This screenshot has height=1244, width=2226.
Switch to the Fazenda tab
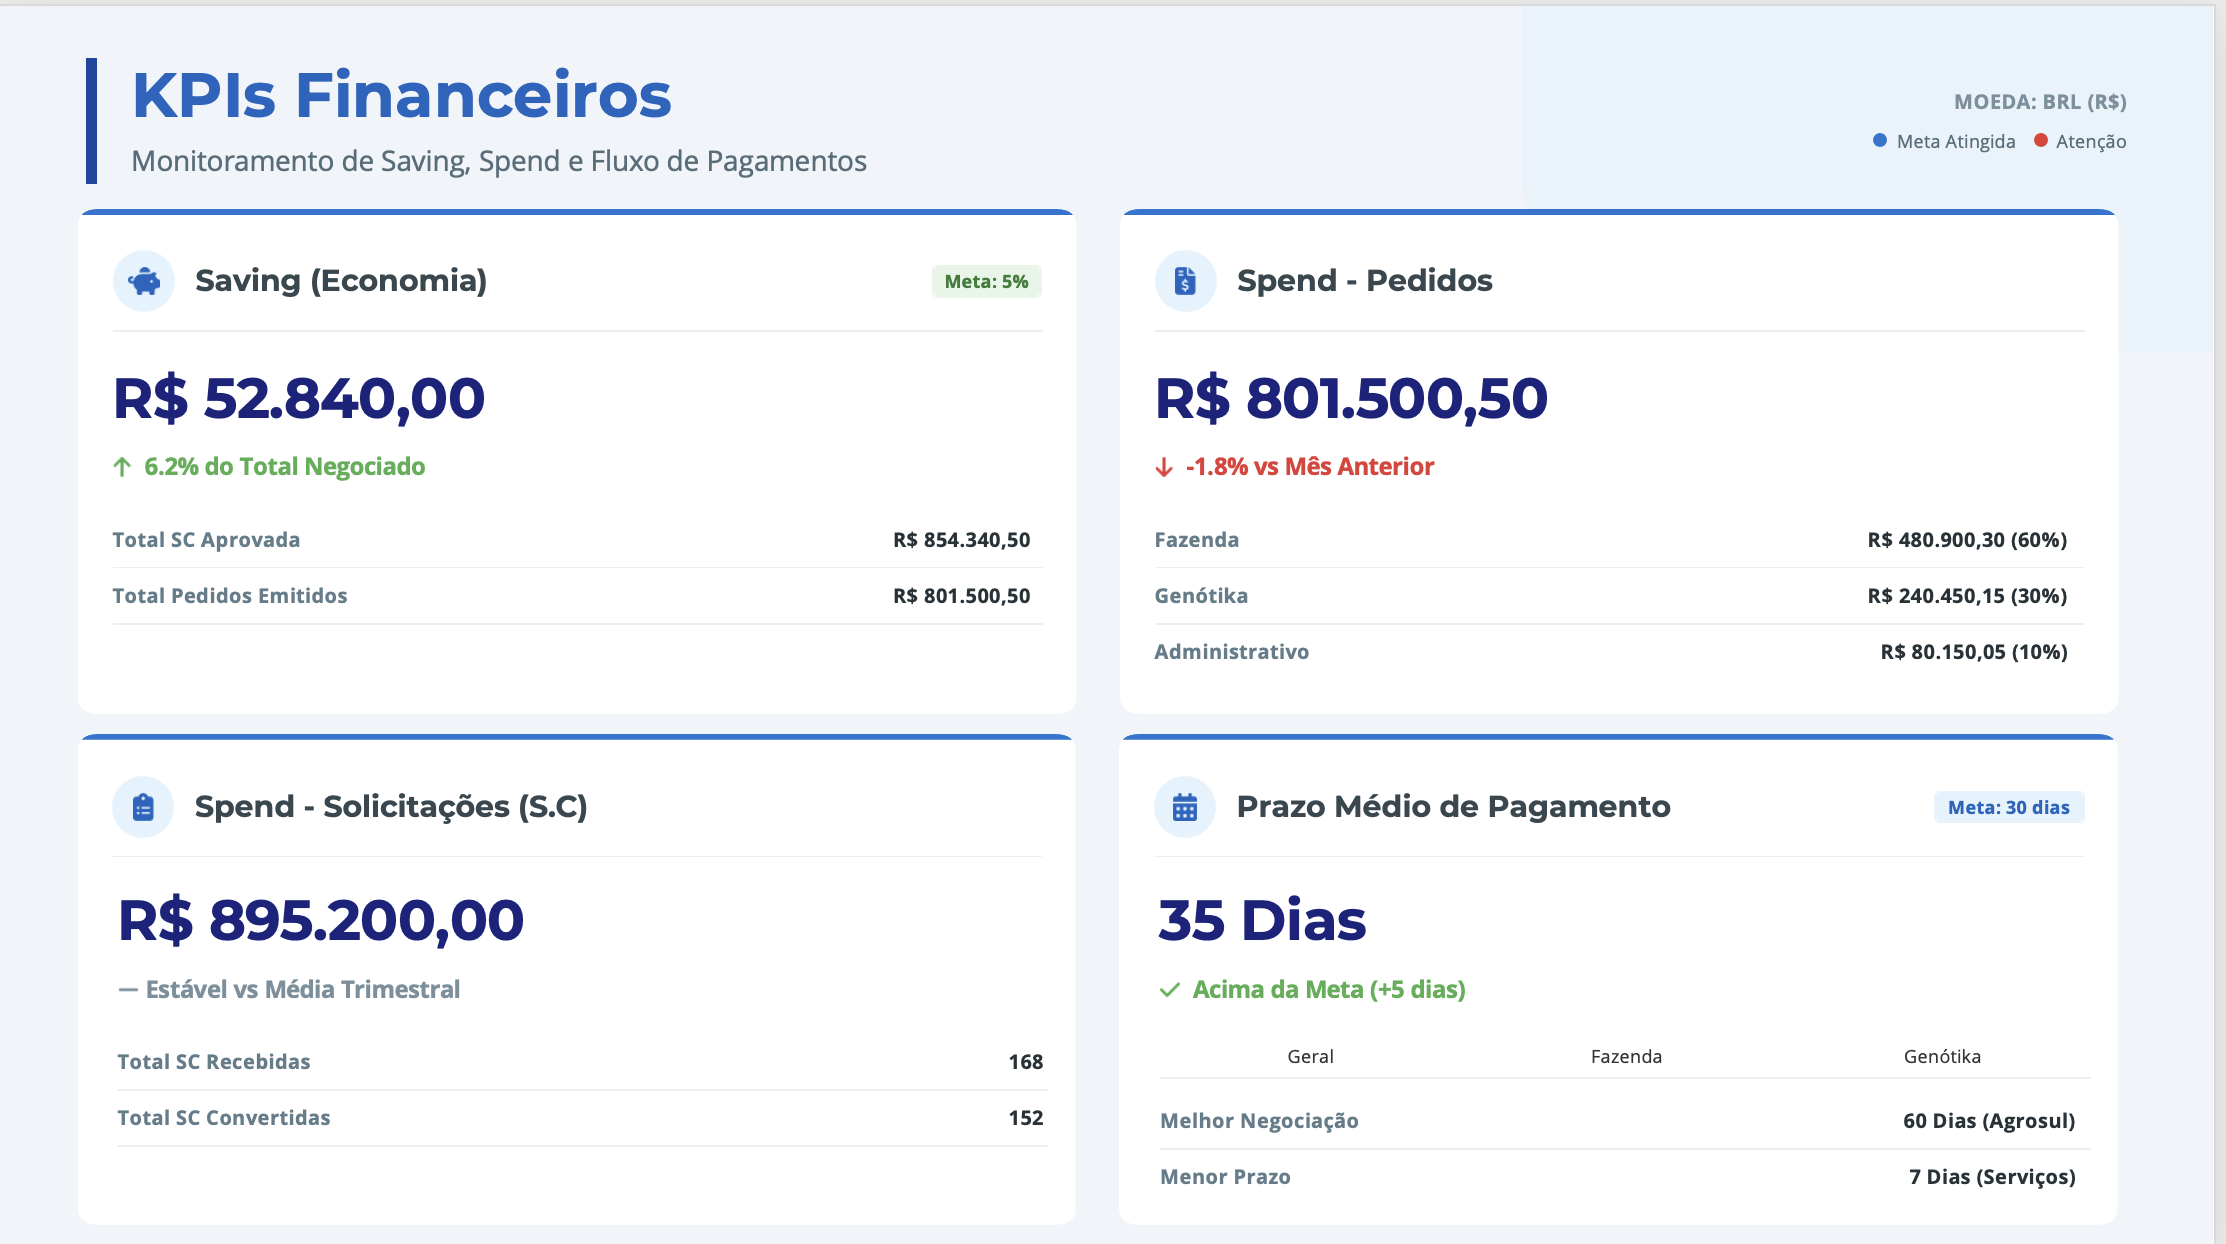pyautogui.click(x=1626, y=1057)
